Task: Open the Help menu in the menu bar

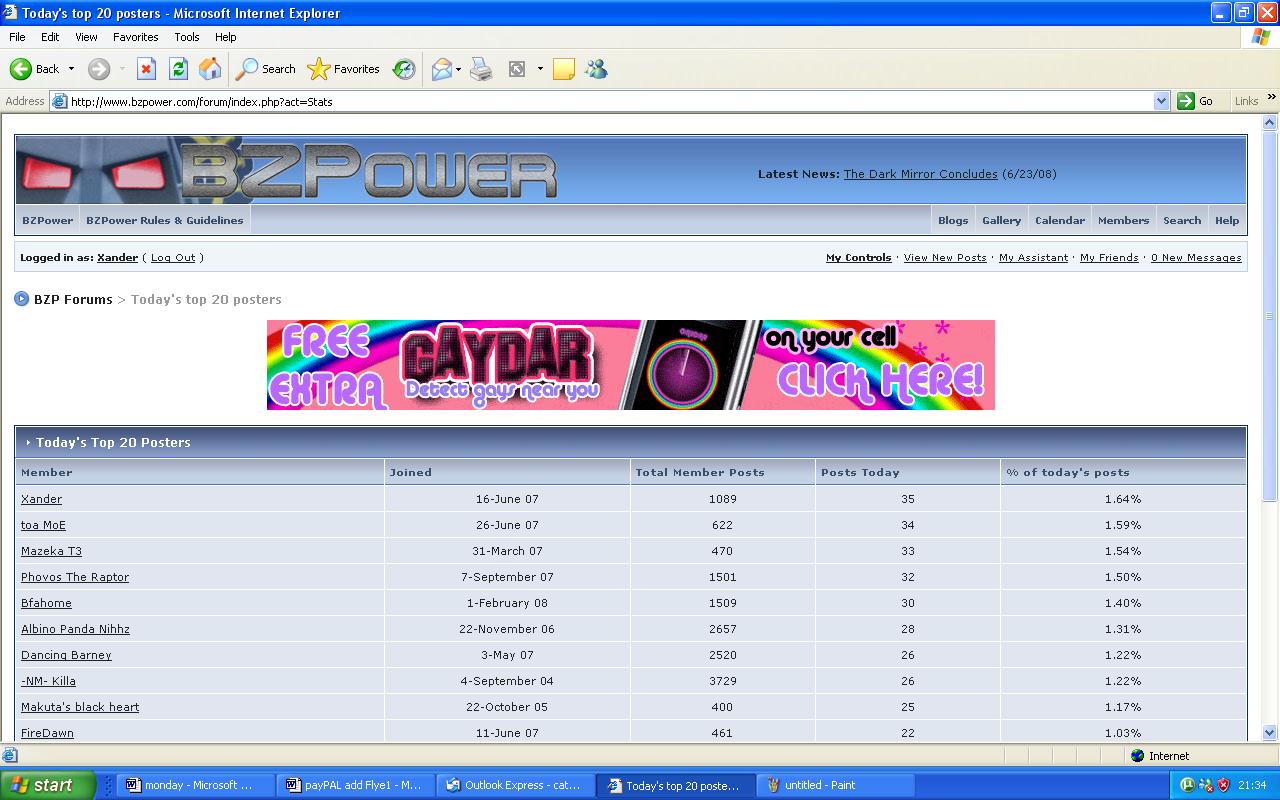Action: click(226, 37)
